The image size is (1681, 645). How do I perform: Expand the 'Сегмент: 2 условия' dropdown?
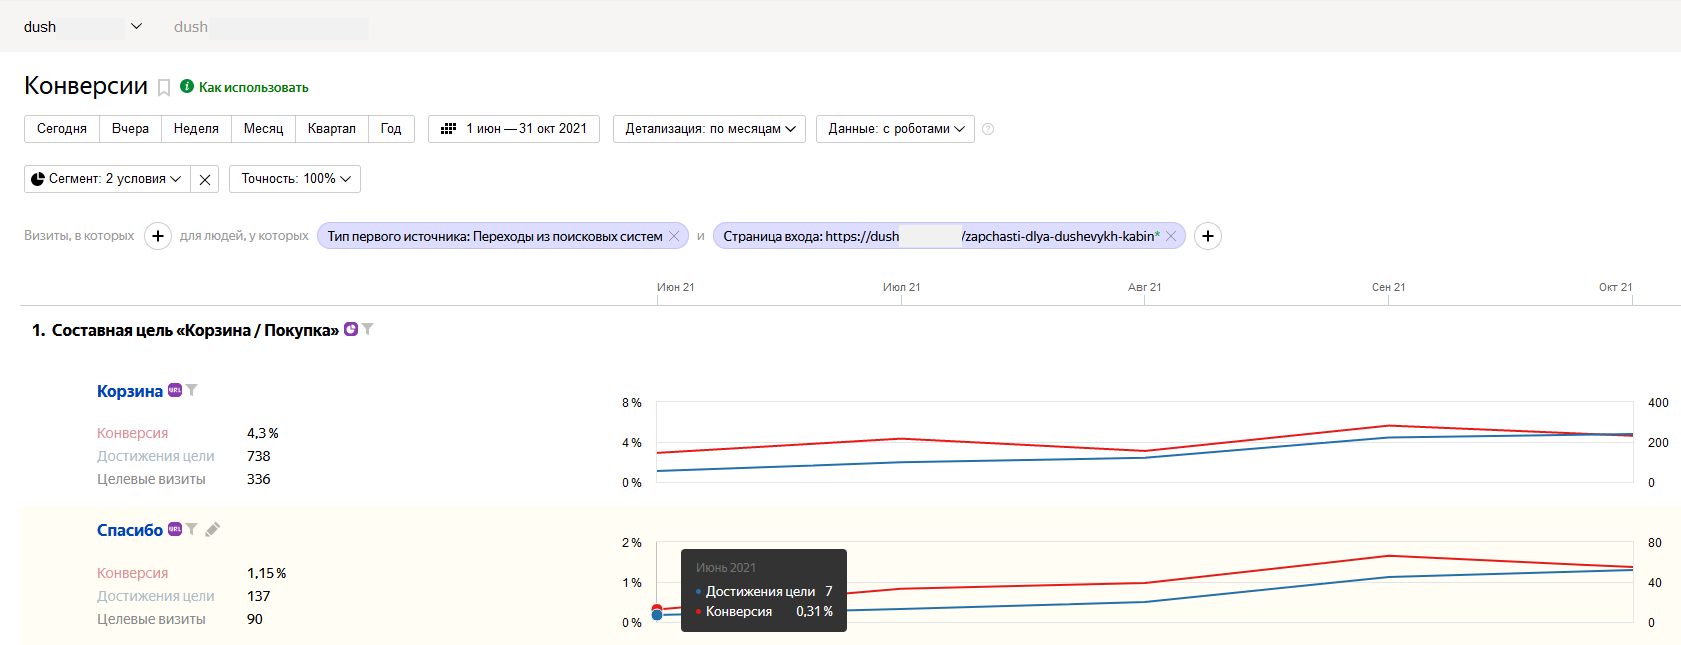[107, 179]
